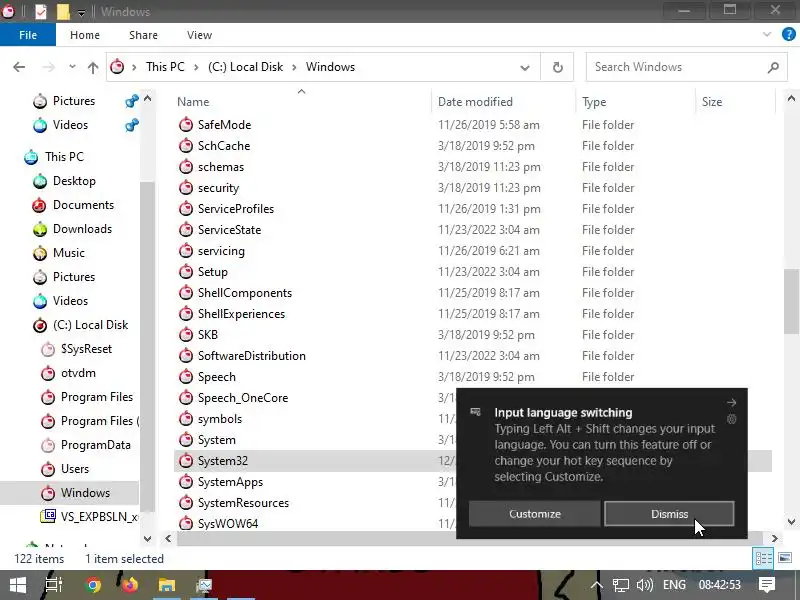800x600 pixels.
Task: Open Desktop in the navigation pane
Action: [74, 181]
